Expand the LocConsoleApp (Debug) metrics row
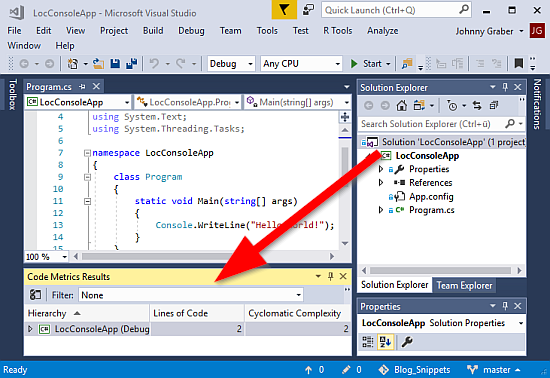 (x=30, y=329)
